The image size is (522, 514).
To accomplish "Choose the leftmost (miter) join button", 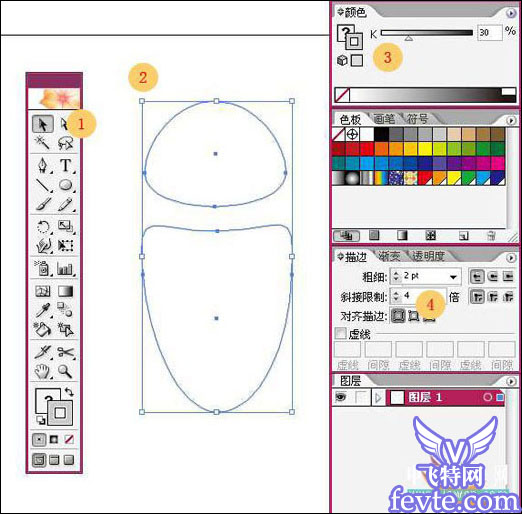I will 477,297.
